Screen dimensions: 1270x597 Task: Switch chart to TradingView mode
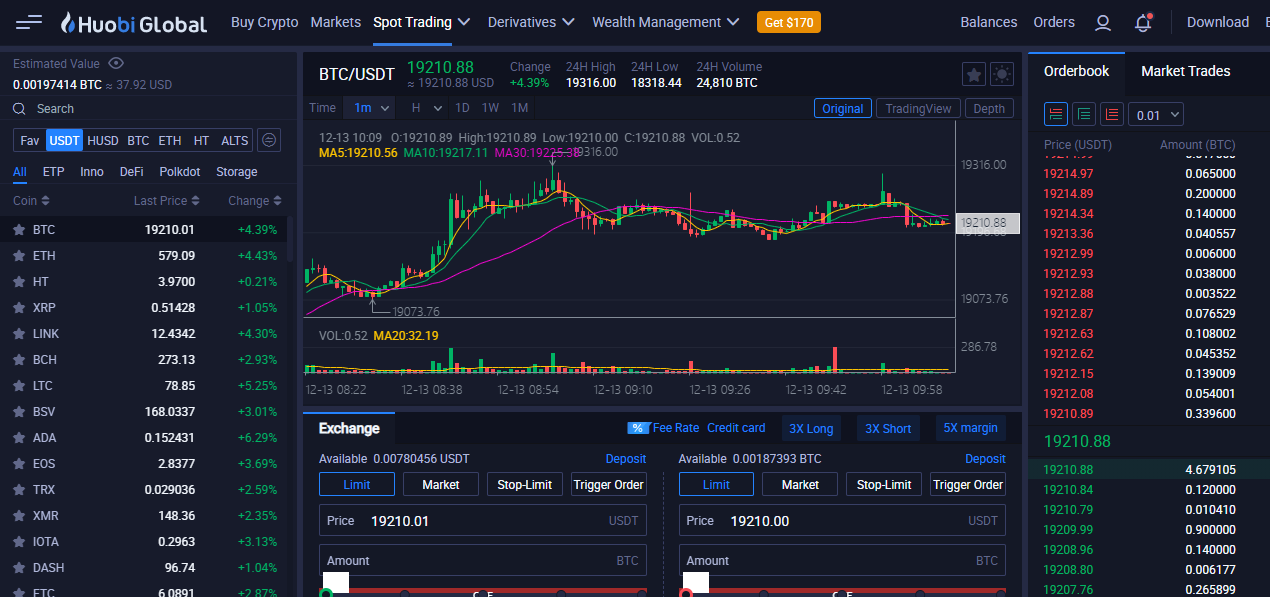[918, 109]
